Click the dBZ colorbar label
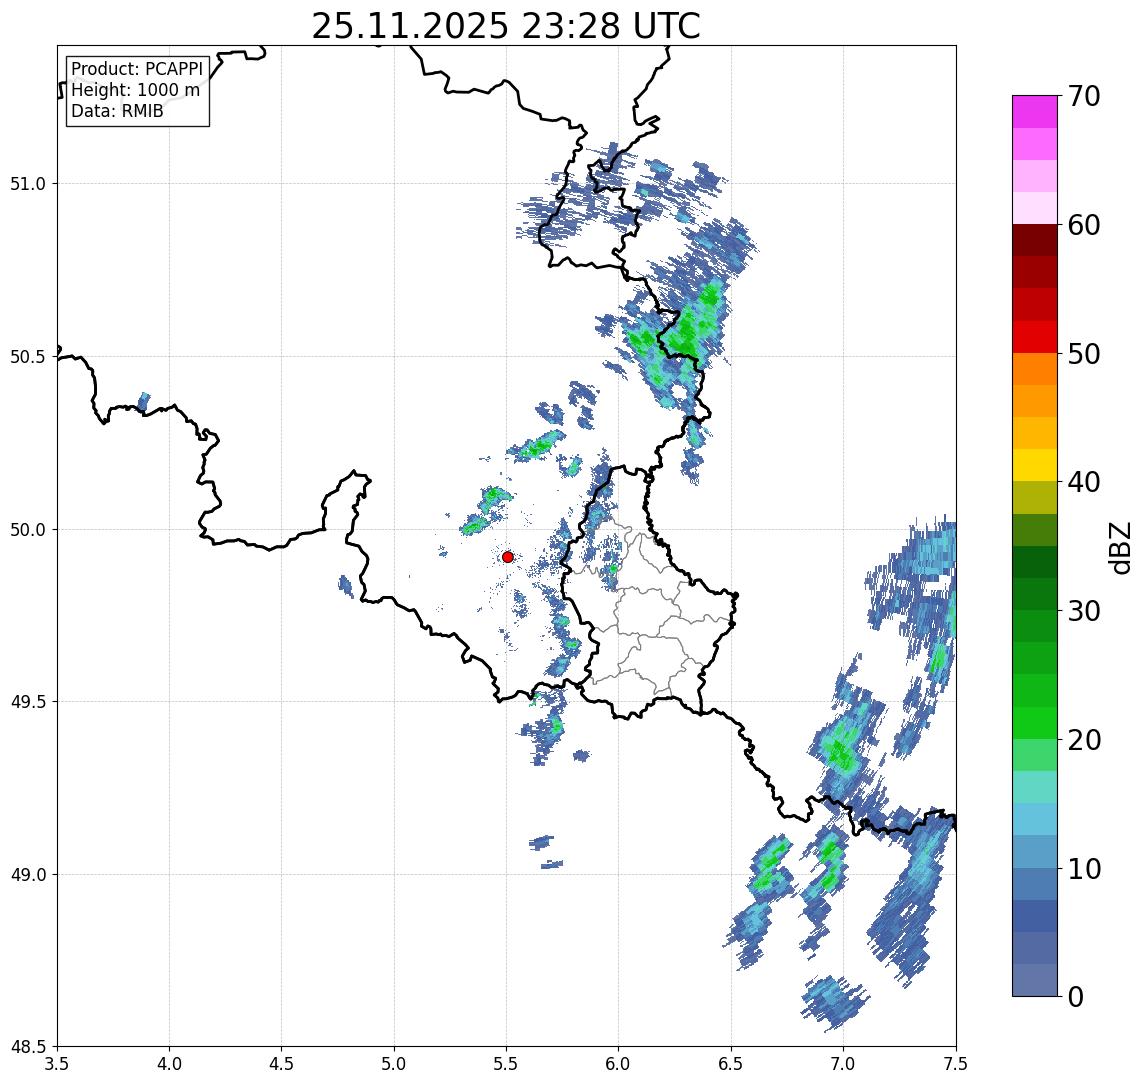 click(1119, 546)
